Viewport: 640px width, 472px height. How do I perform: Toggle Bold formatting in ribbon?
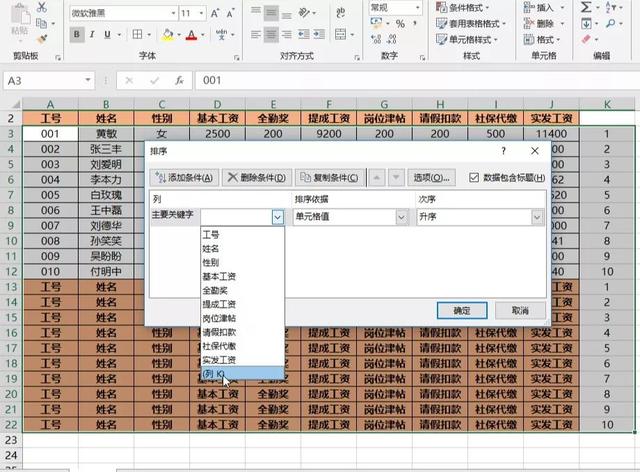tap(77, 34)
